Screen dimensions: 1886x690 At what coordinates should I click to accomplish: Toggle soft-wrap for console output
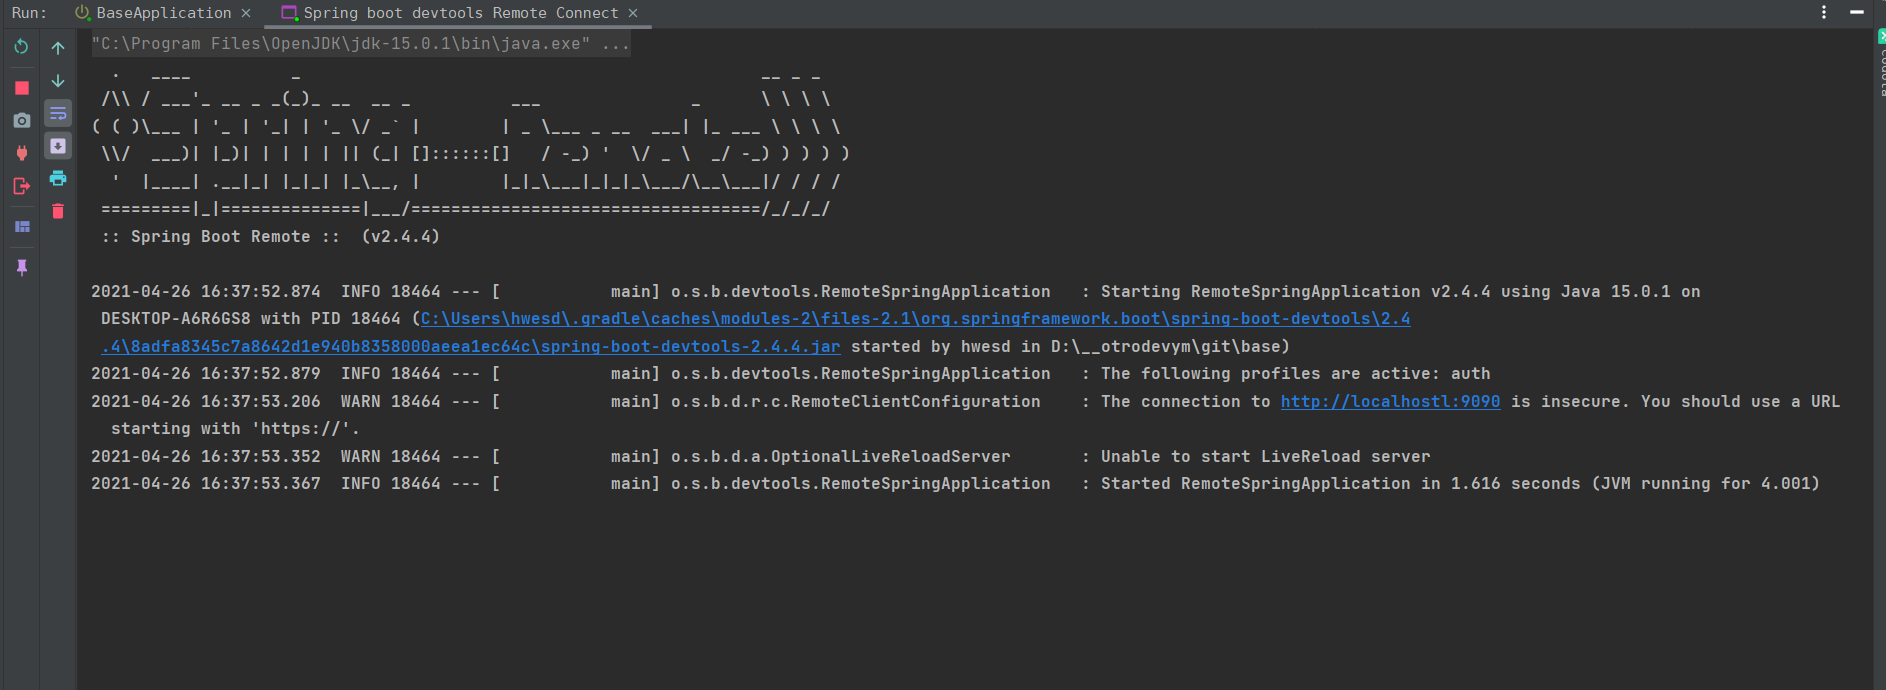tap(58, 113)
